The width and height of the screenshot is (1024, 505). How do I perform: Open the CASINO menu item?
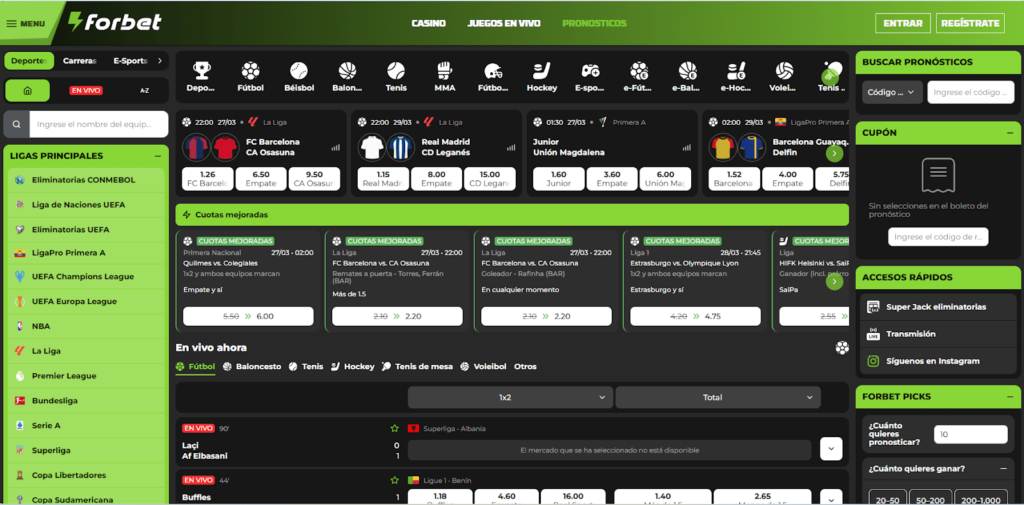click(428, 24)
